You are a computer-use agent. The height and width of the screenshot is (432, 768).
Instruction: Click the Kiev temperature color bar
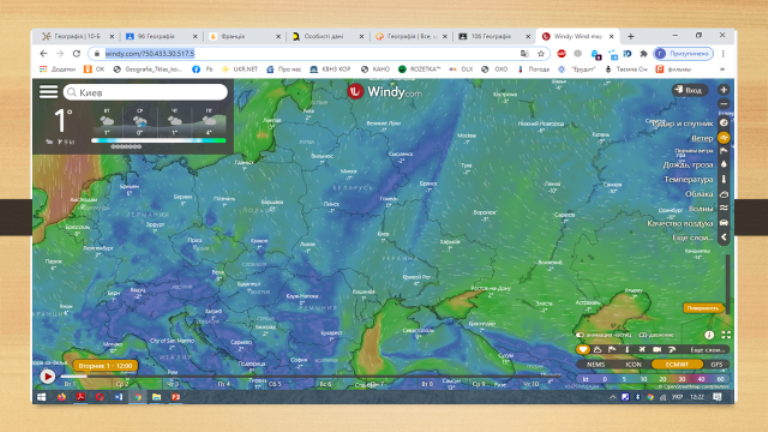pos(158,141)
